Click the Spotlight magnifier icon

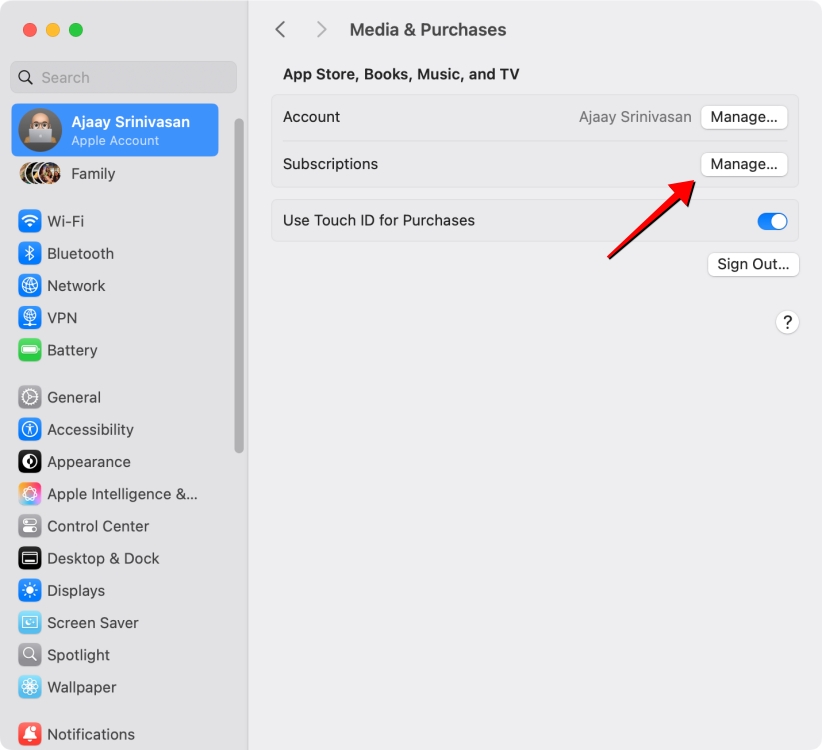[30, 655]
